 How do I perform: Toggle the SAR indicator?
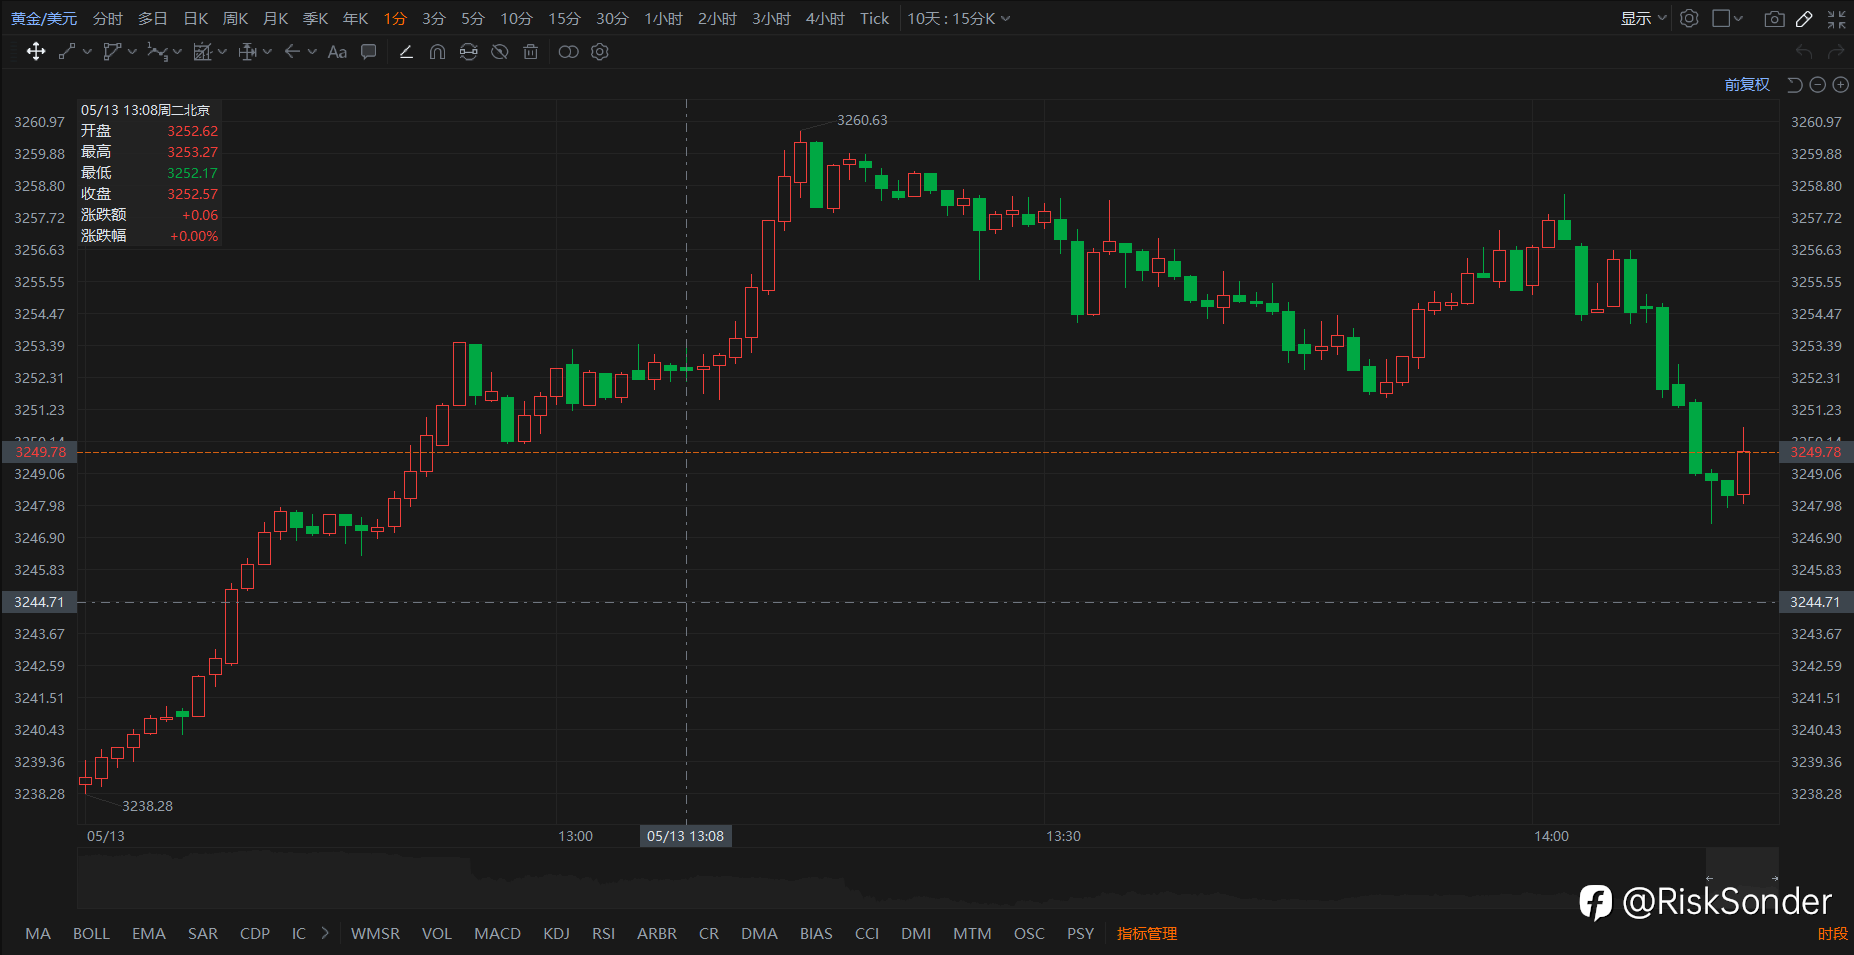(x=203, y=933)
